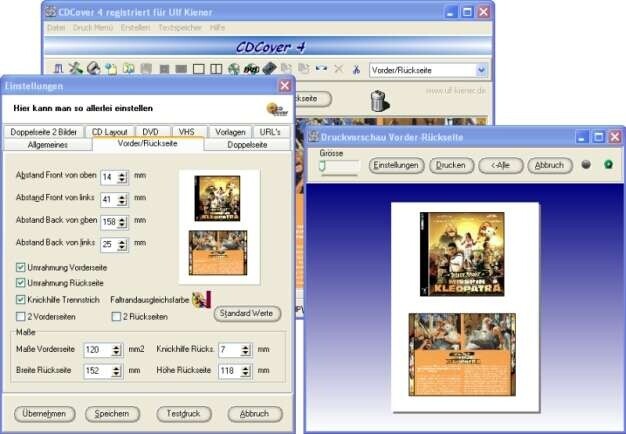Enable the 2 Vorderseiten checkbox

click(x=20, y=317)
